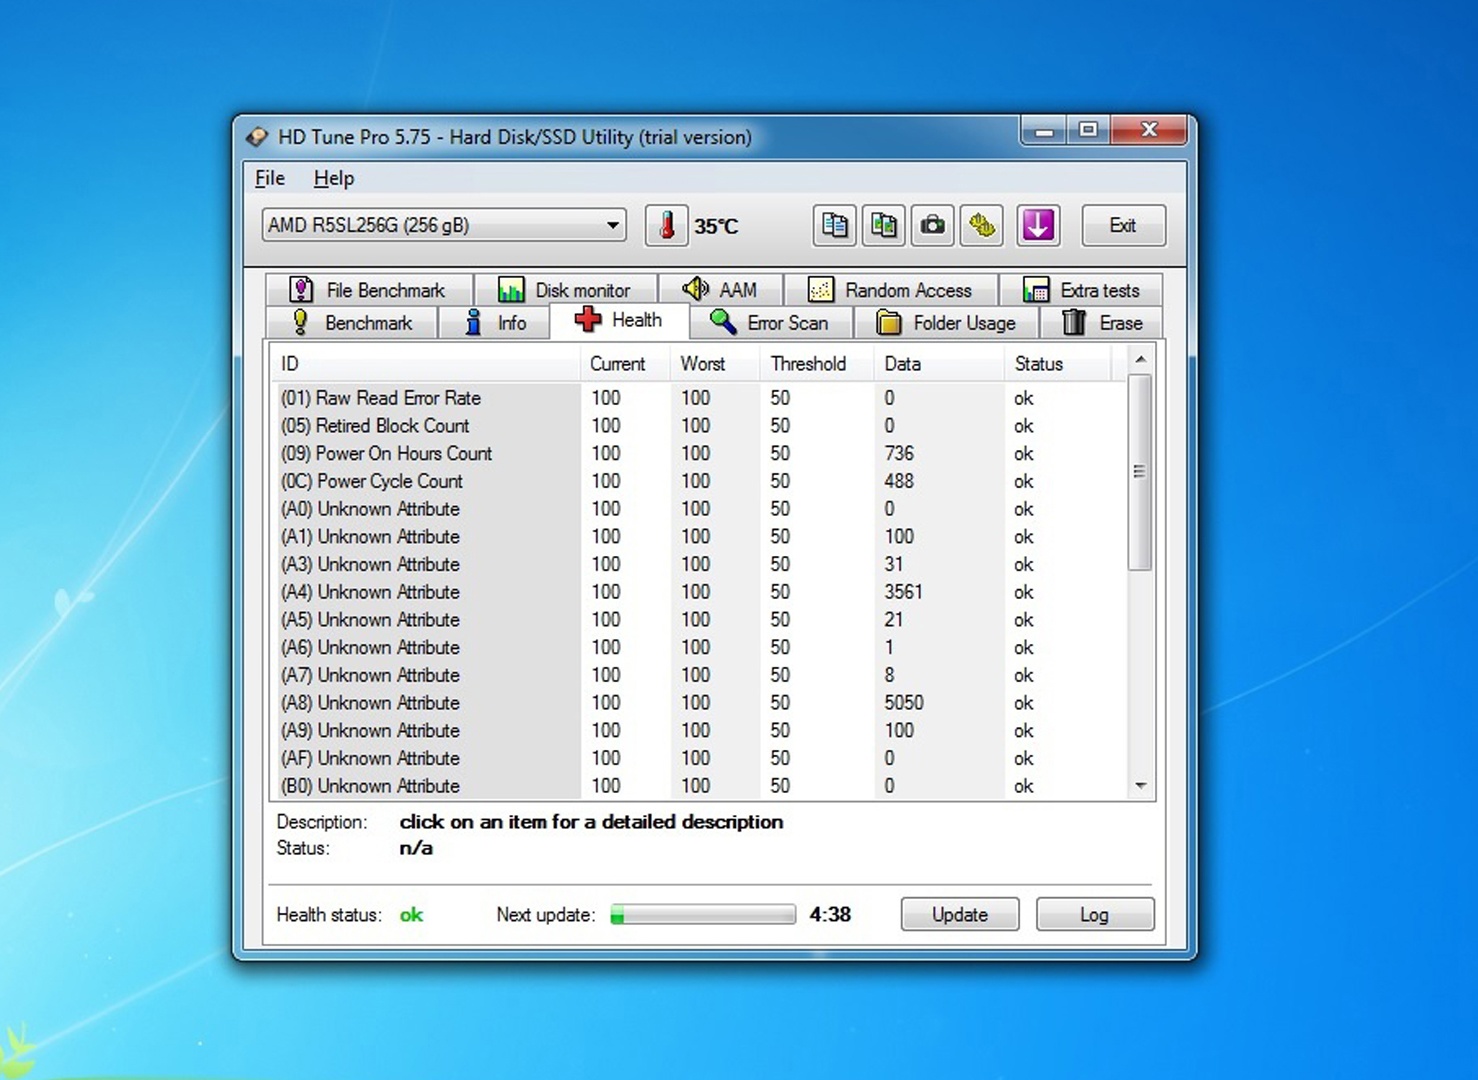This screenshot has height=1080, width=1478.
Task: Open the AAM tab
Action: point(720,290)
